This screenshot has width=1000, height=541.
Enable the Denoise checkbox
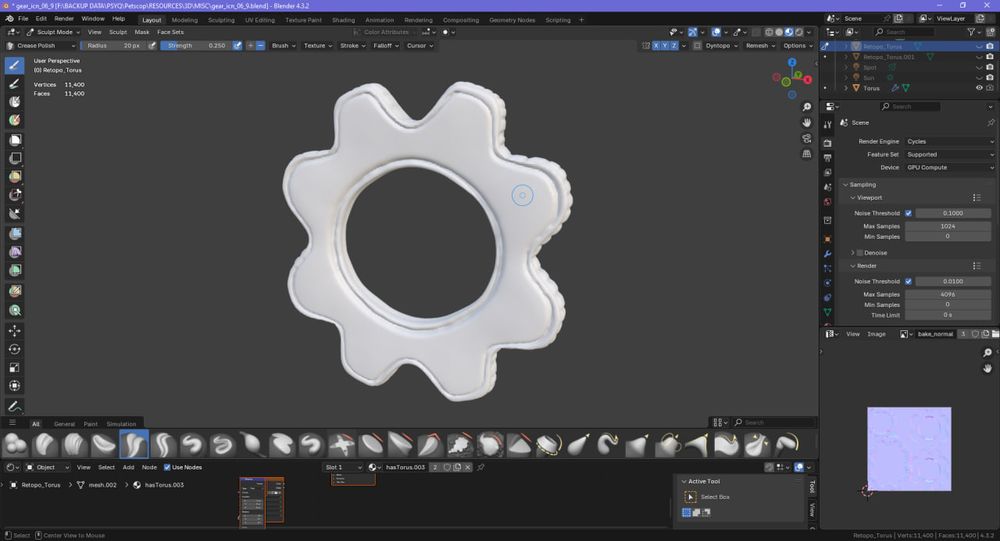point(860,253)
